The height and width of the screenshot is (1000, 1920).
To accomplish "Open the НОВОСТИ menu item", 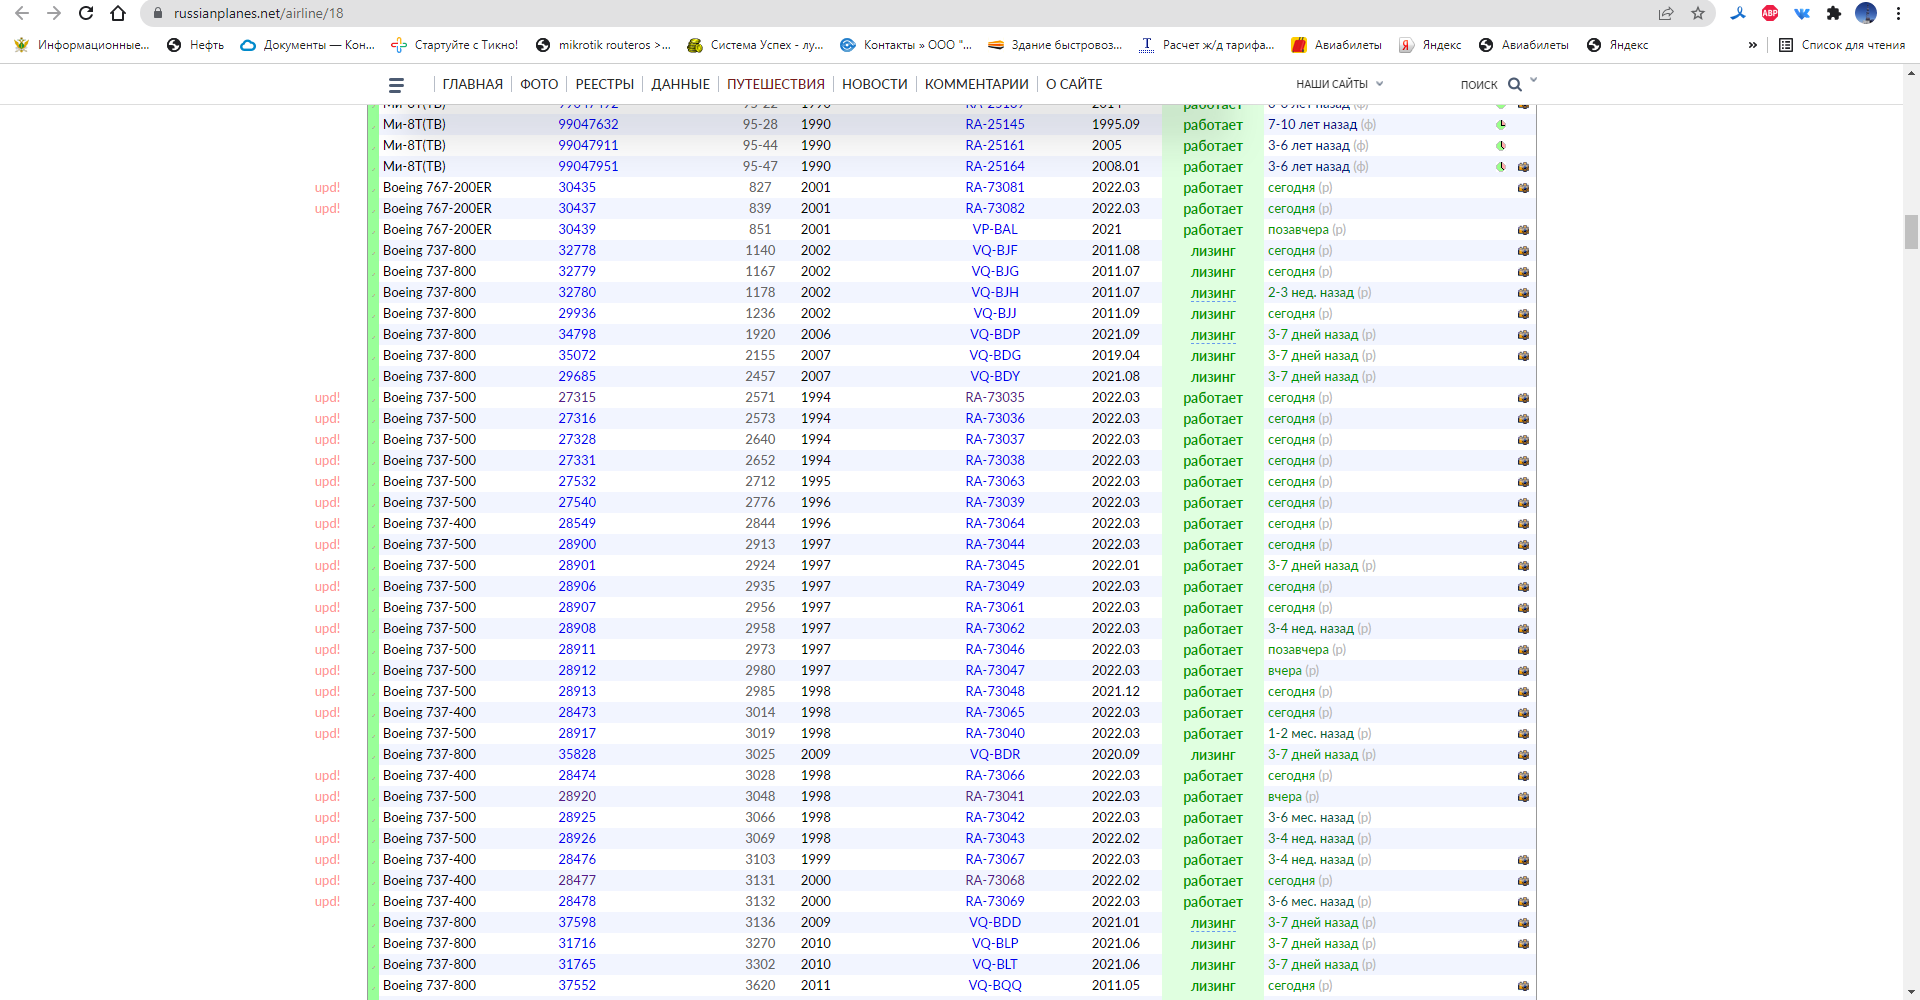I will tap(875, 84).
